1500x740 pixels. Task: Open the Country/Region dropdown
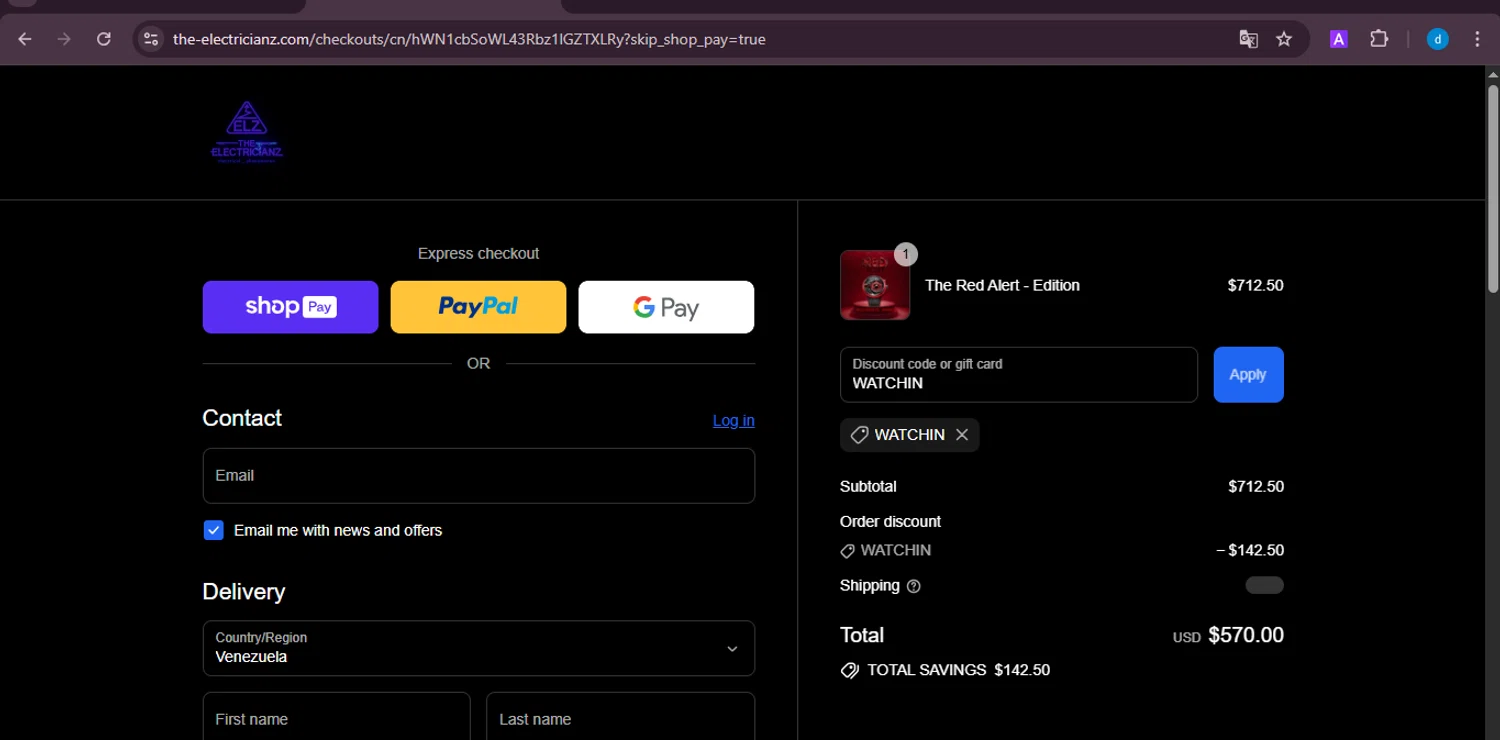(x=478, y=648)
